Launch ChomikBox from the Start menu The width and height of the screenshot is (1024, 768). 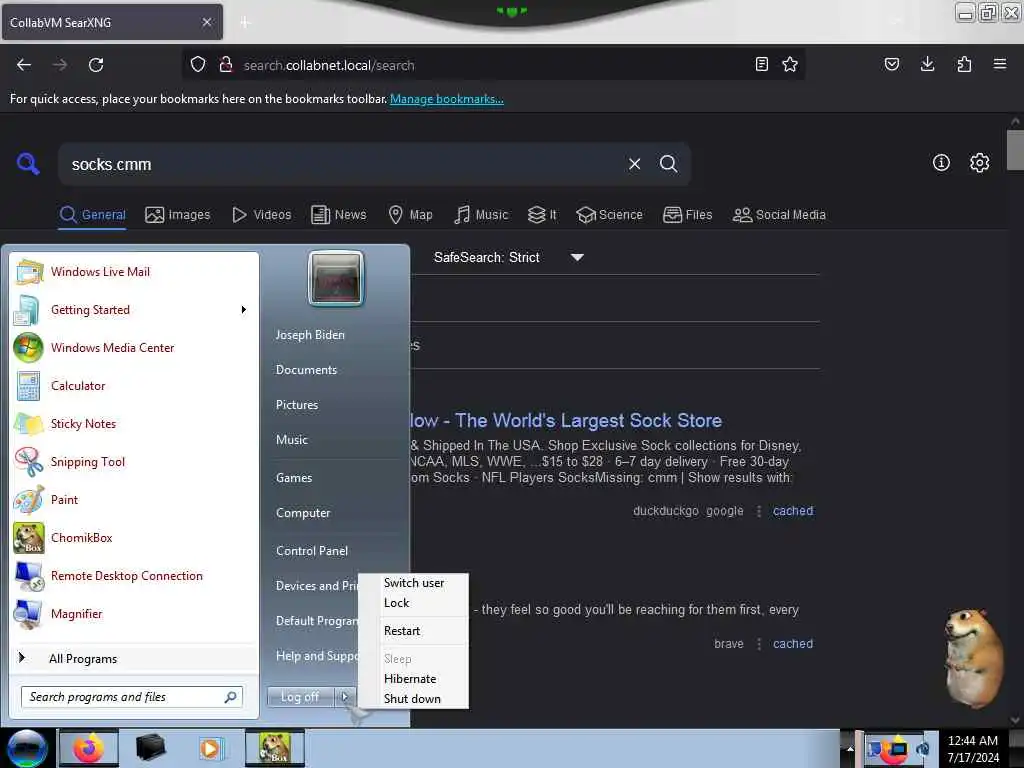pos(135,537)
